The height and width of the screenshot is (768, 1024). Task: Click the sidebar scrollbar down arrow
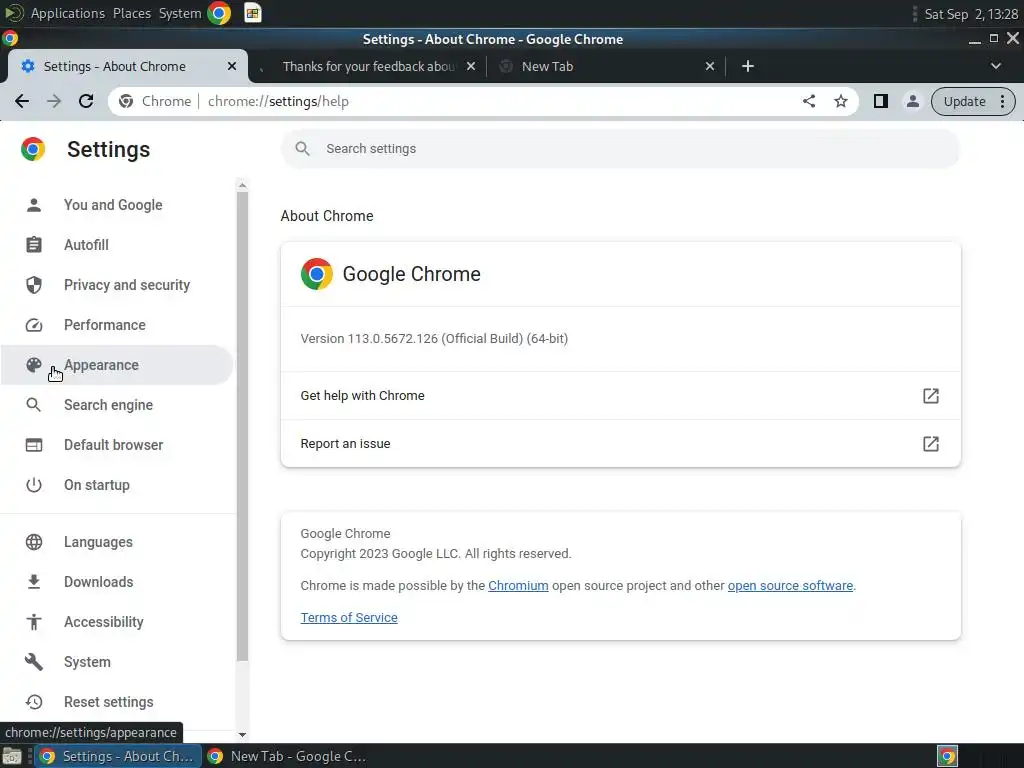pos(242,735)
